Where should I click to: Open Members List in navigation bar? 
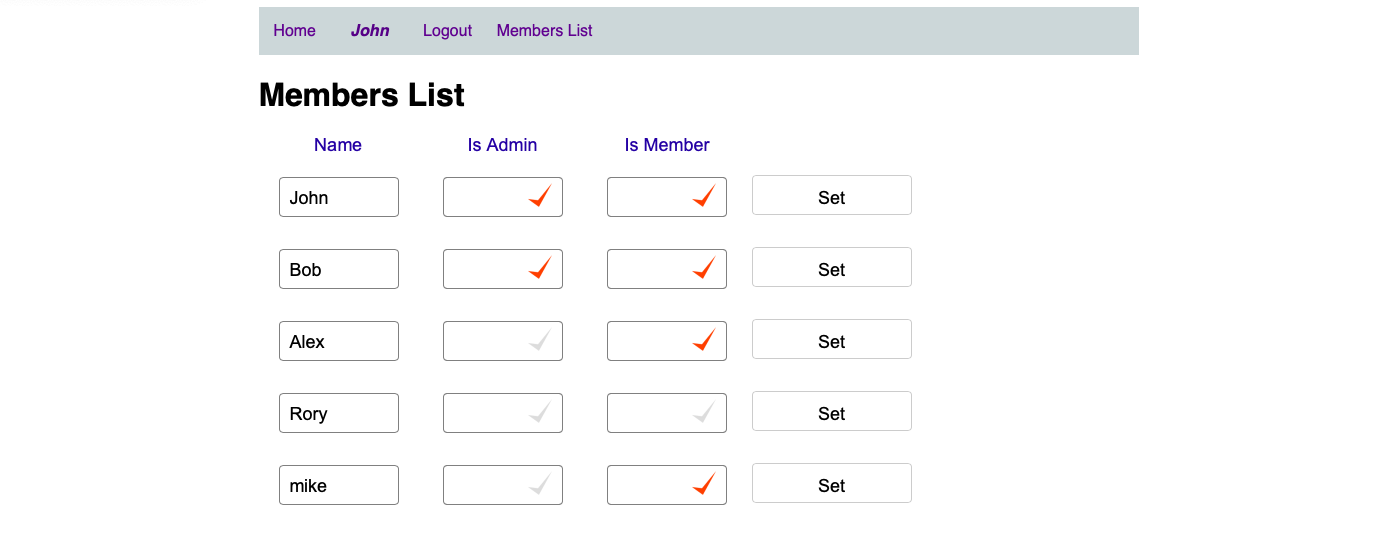544,31
